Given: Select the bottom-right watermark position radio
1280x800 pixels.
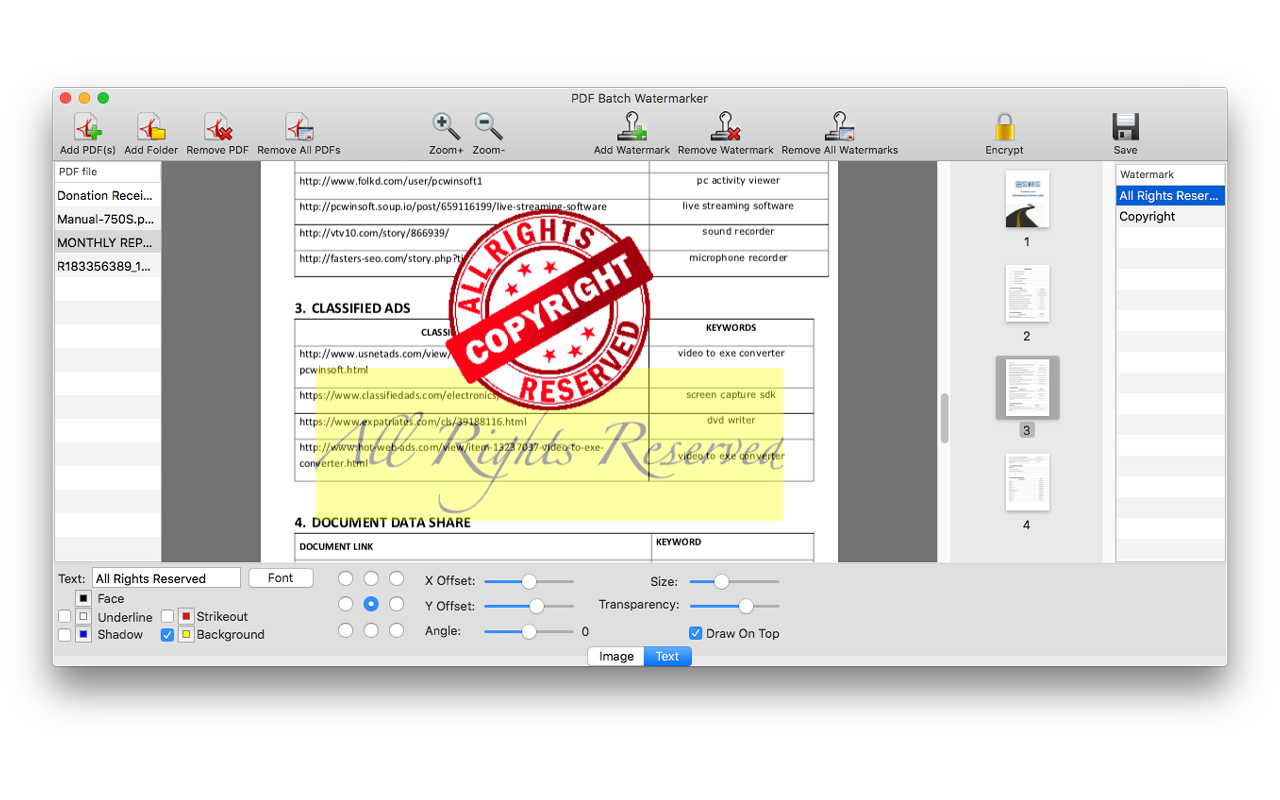Looking at the screenshot, I should point(396,630).
